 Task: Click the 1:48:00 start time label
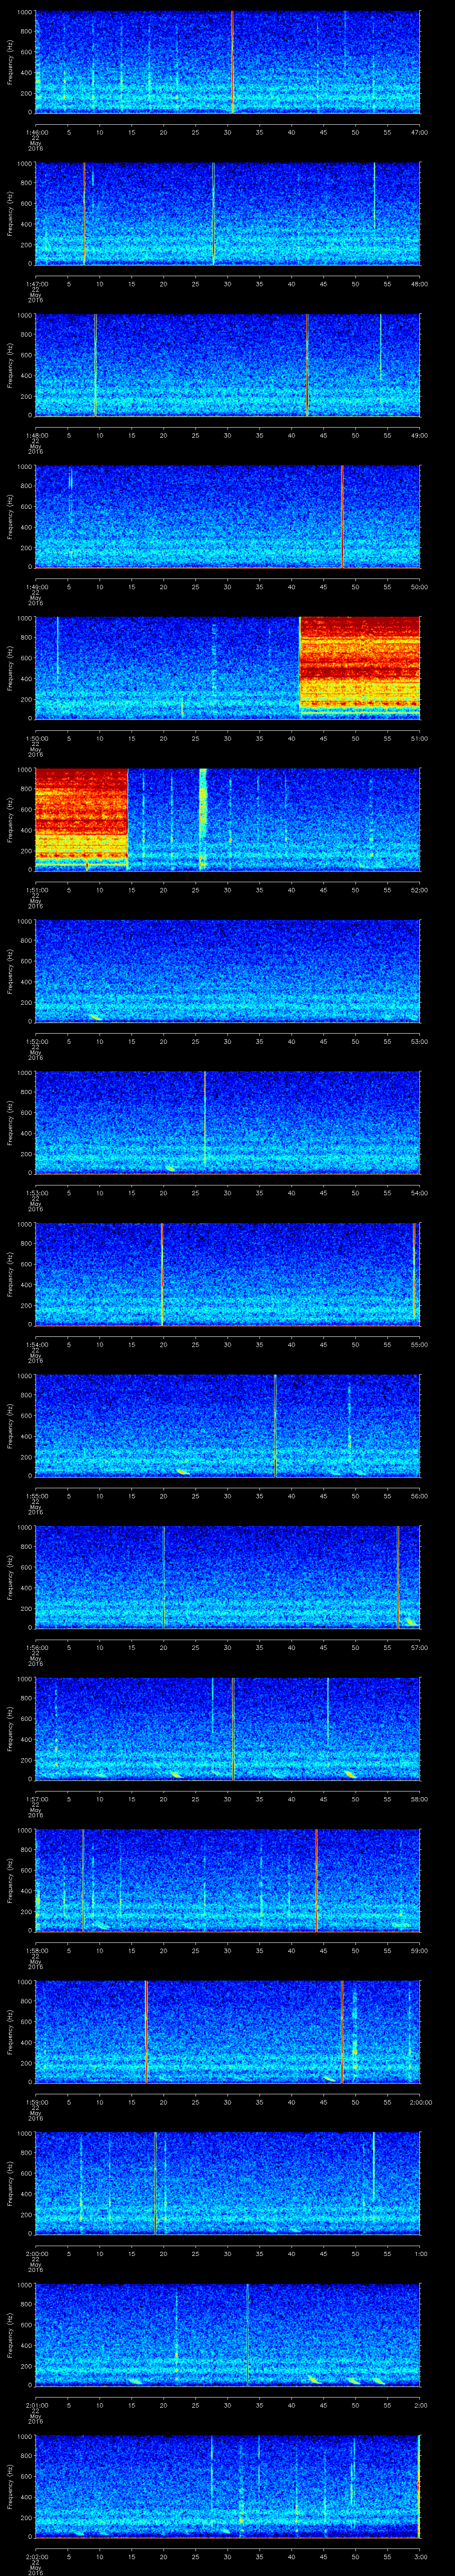(x=37, y=435)
